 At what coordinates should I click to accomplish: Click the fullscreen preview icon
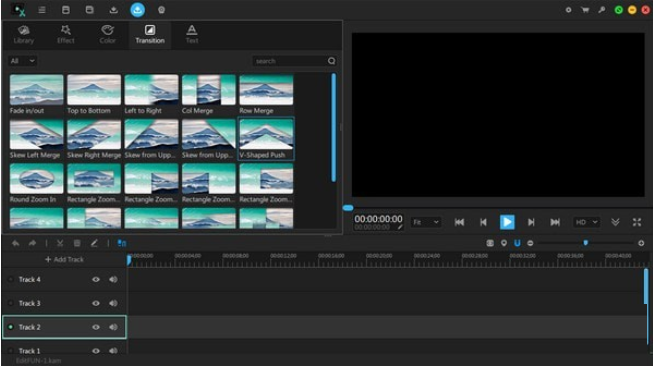click(637, 222)
